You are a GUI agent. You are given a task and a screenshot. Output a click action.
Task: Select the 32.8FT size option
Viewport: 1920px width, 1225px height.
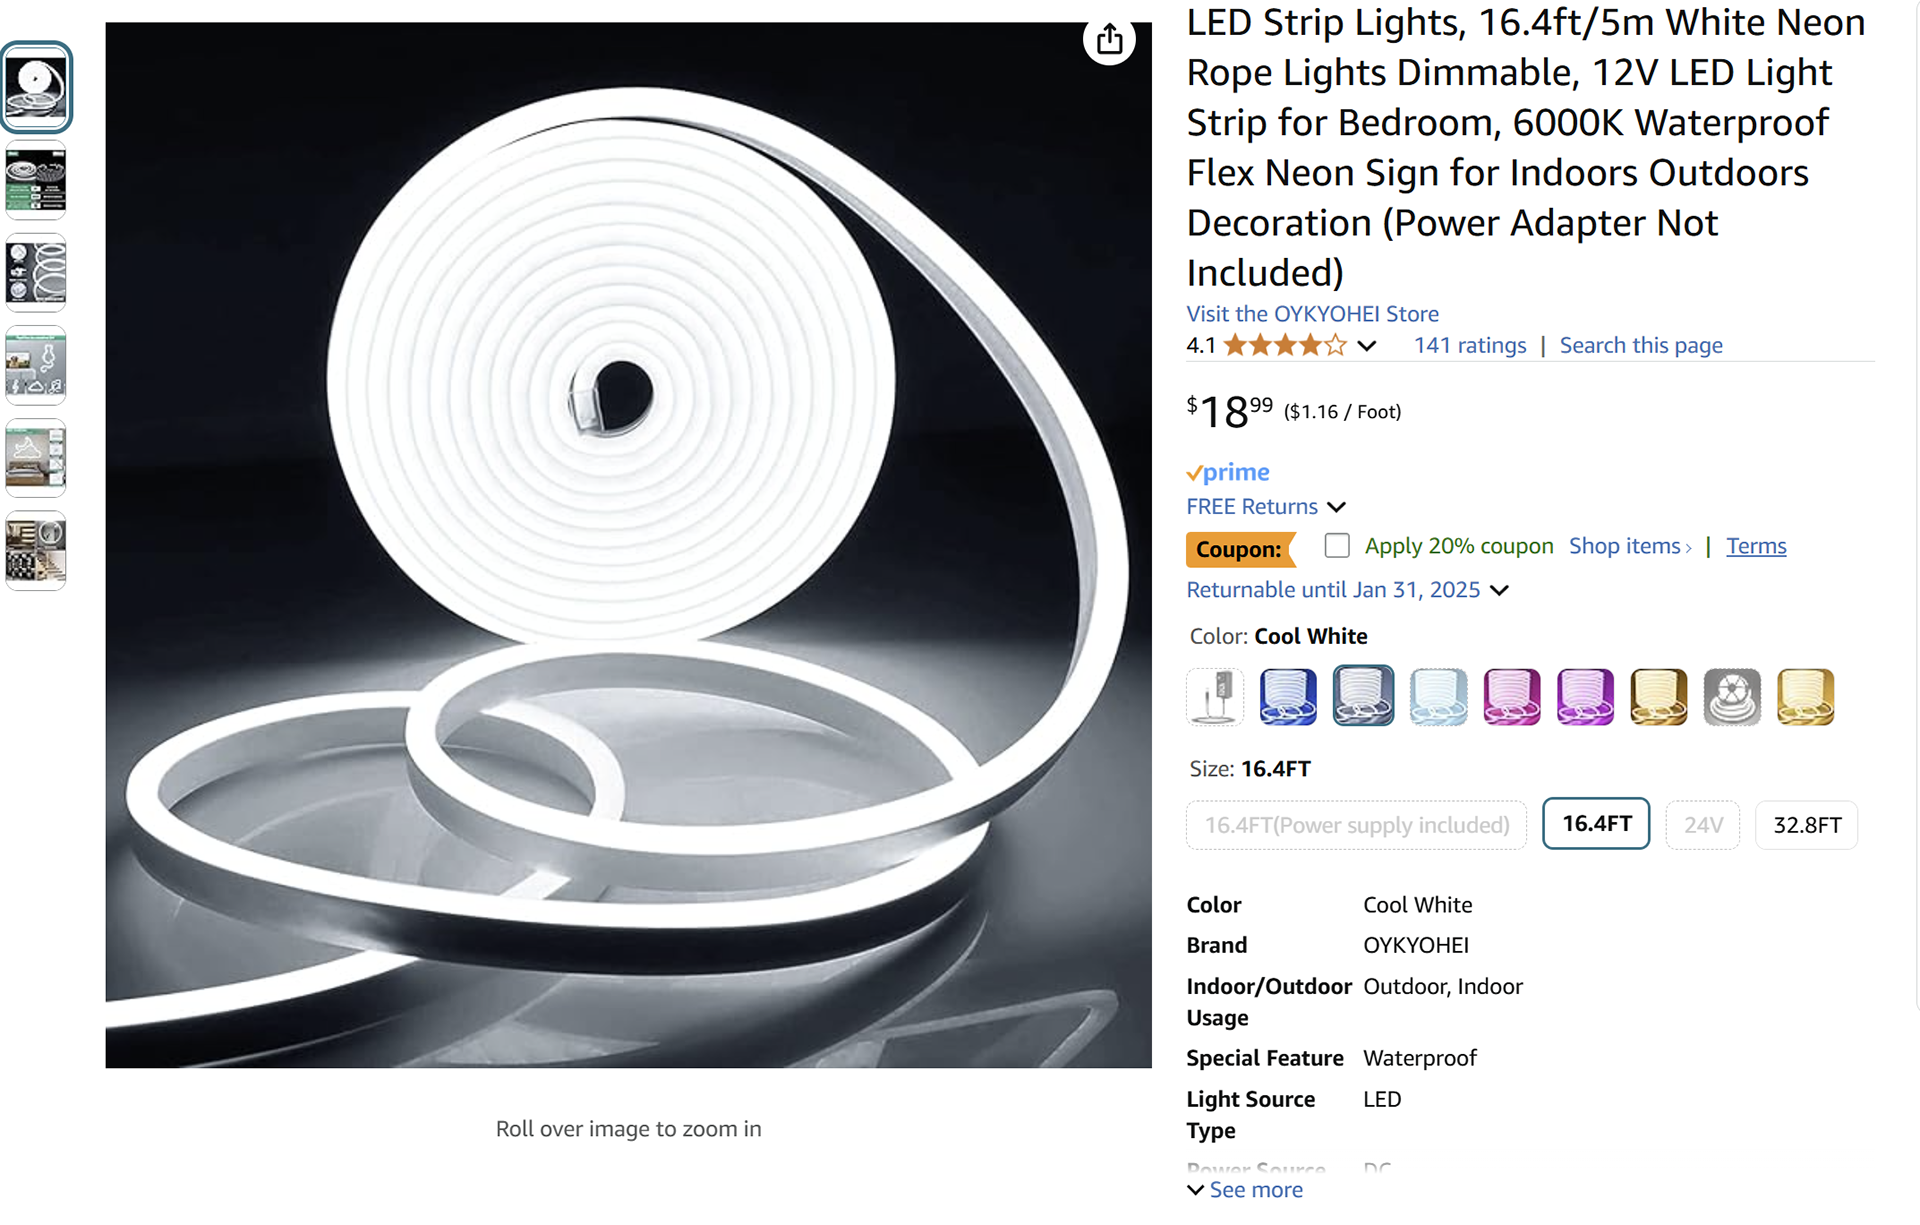pyautogui.click(x=1807, y=825)
